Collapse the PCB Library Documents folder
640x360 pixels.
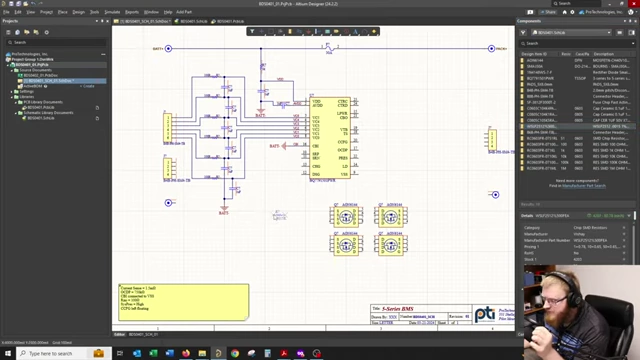[16, 102]
